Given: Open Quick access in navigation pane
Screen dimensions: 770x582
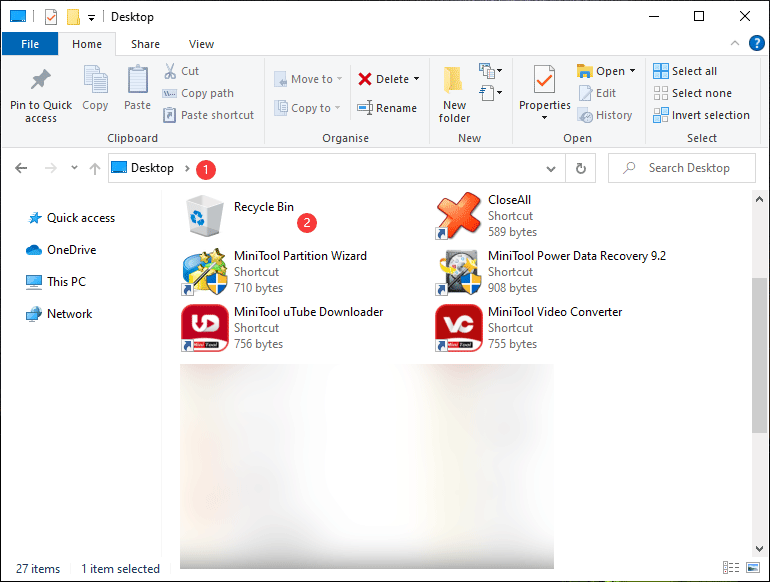Looking at the screenshot, I should [71, 218].
